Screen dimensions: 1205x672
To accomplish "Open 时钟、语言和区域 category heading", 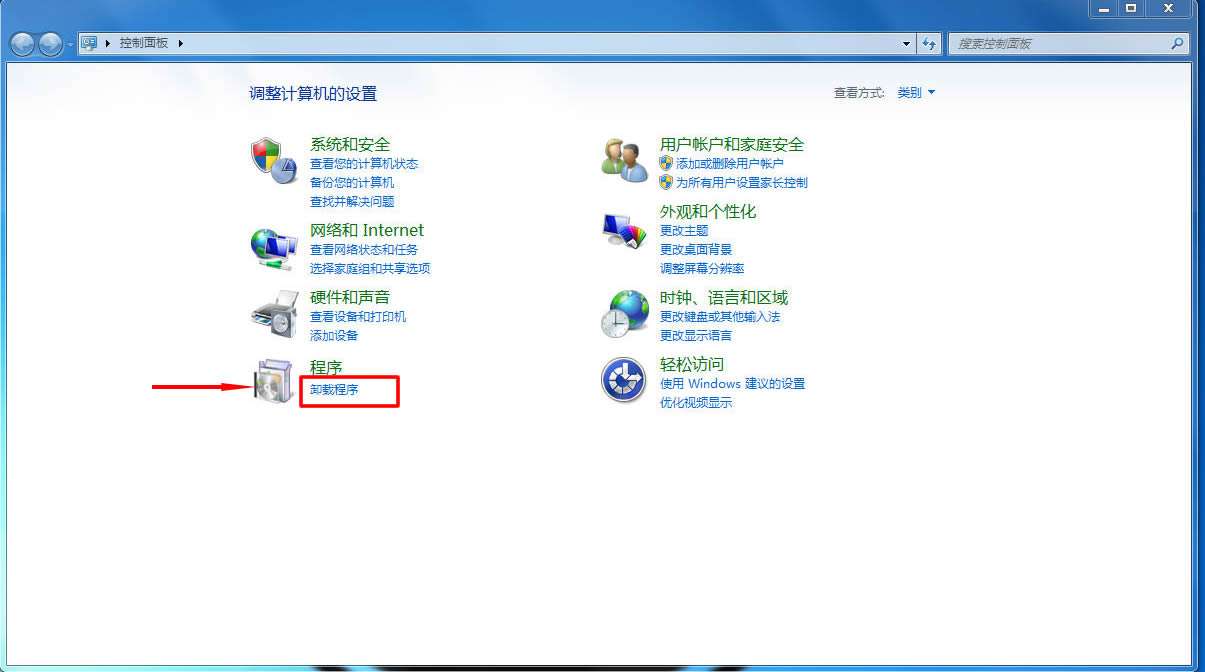I will tap(724, 297).
